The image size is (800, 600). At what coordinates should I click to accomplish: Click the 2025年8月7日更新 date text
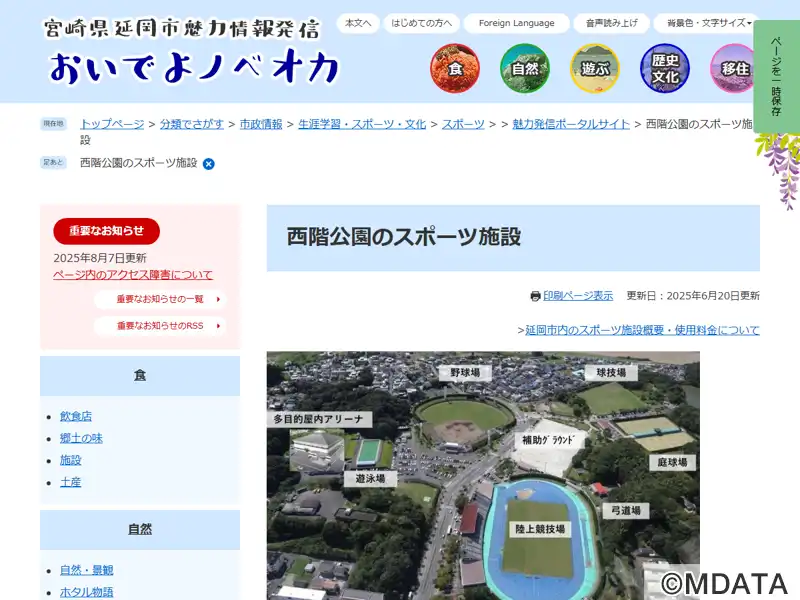click(100, 258)
